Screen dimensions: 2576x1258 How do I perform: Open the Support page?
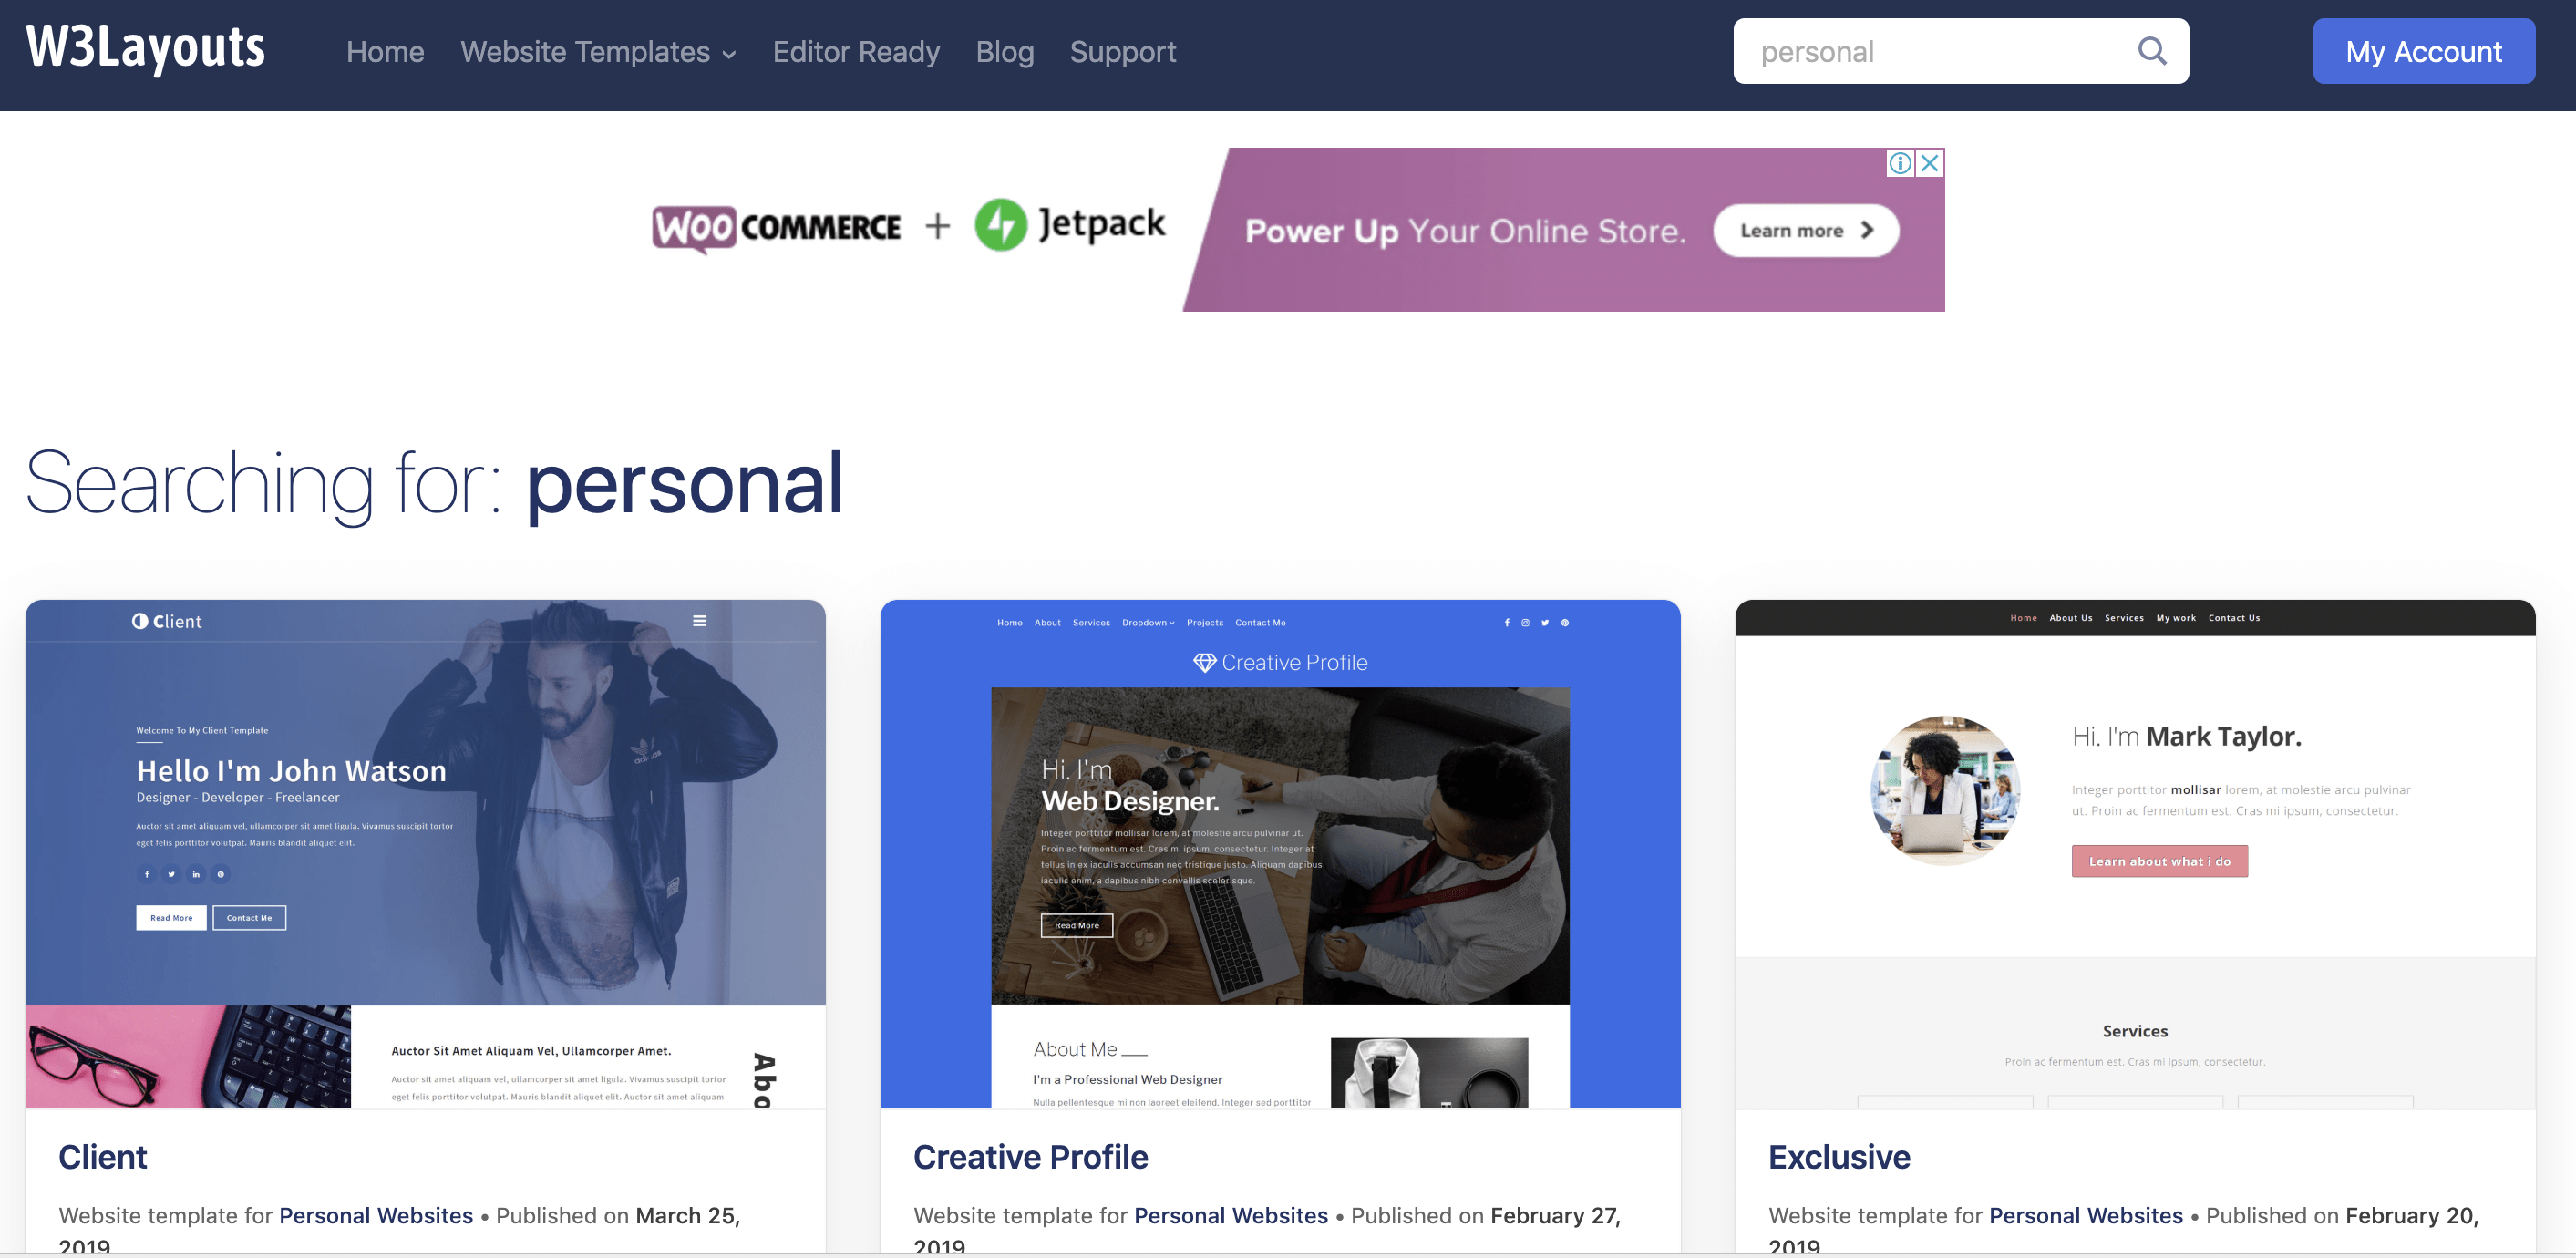point(1123,52)
